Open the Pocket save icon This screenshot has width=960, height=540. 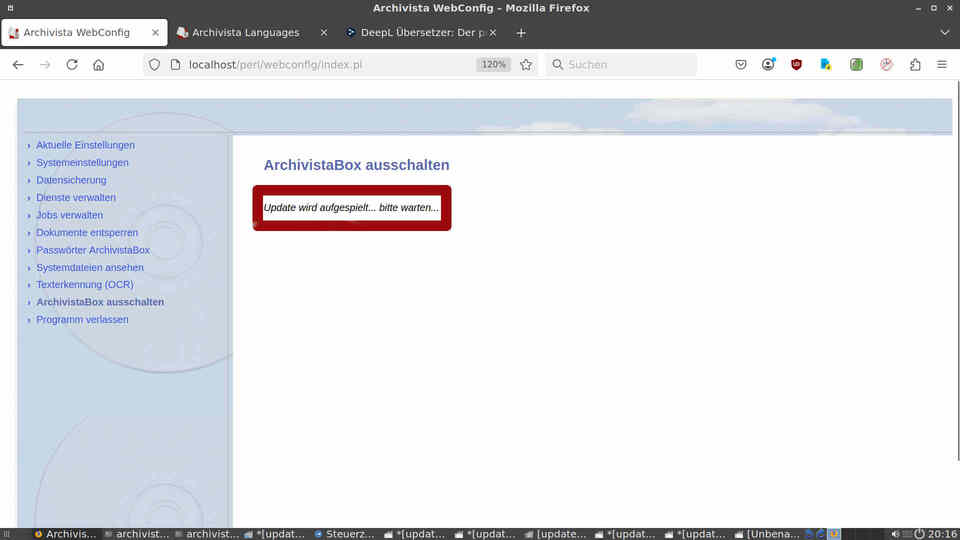741,64
